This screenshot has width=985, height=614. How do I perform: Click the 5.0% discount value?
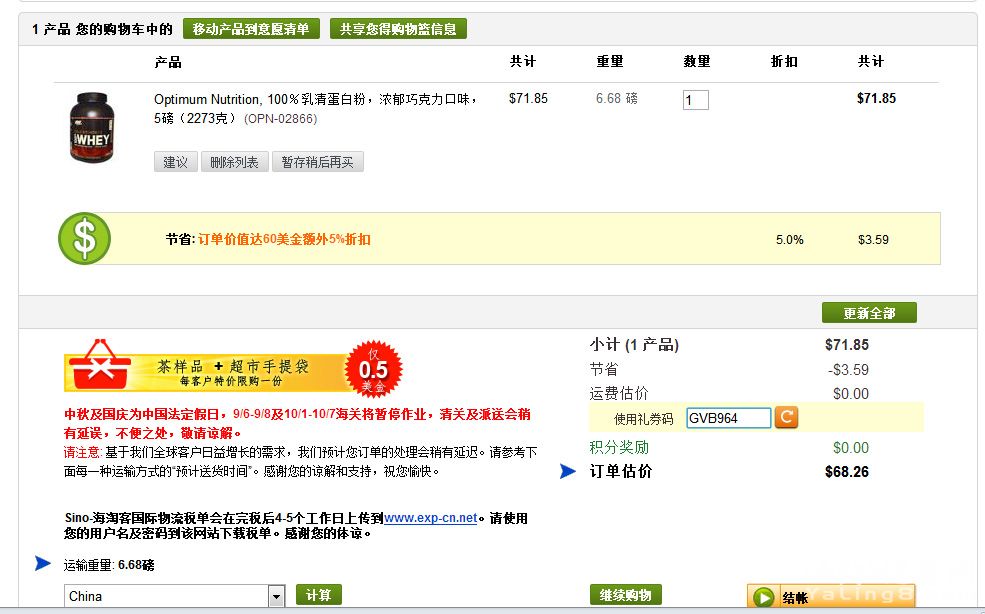[x=790, y=239]
